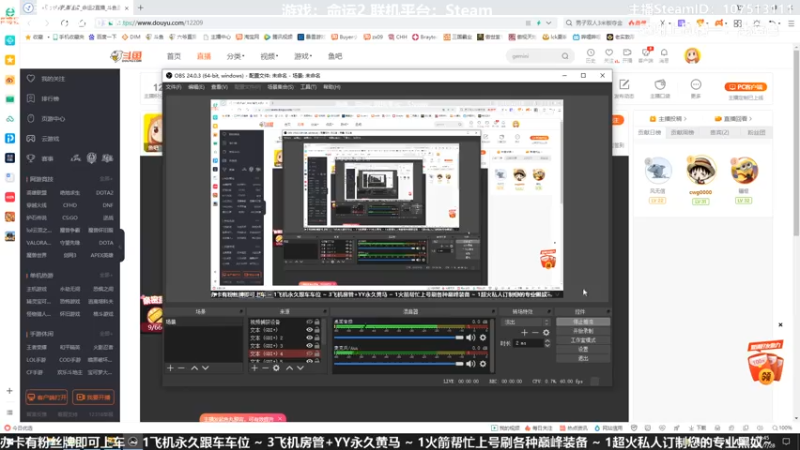
Task: Hide the first 文本 (GDI+) source
Action: [x=309, y=330]
